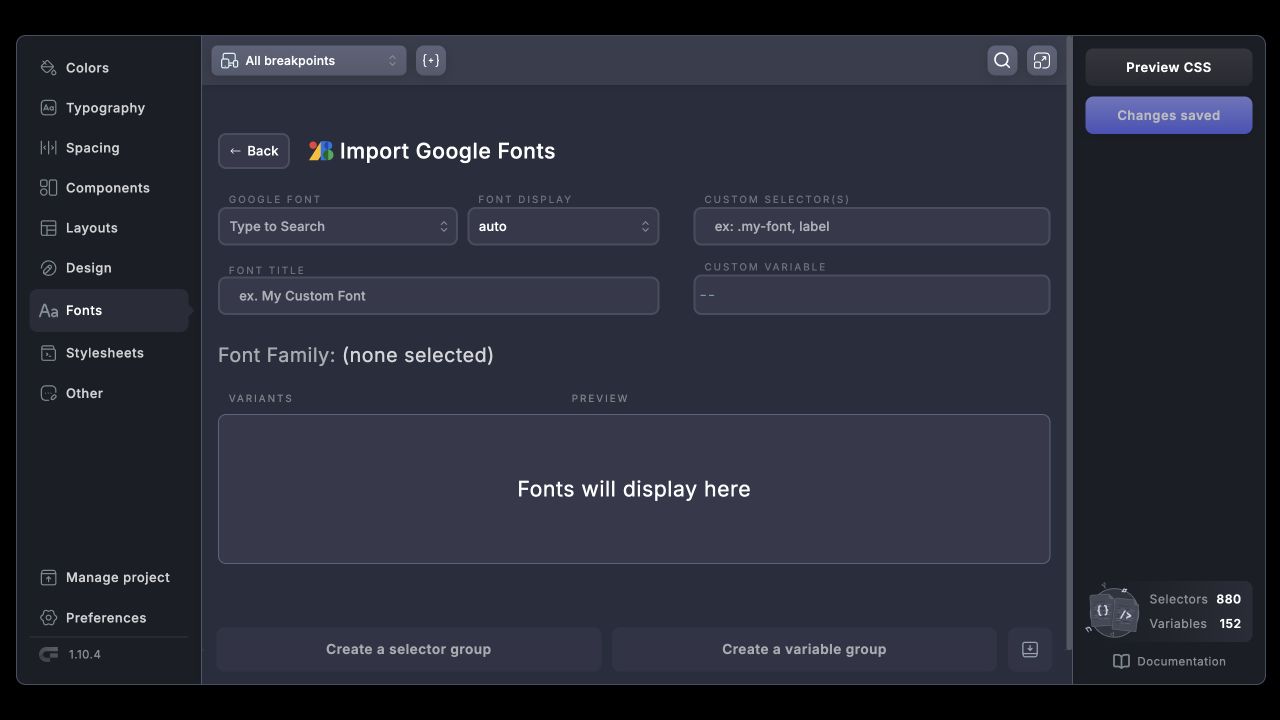Open the Documentation link
This screenshot has width=1280, height=720.
pyautogui.click(x=1181, y=661)
